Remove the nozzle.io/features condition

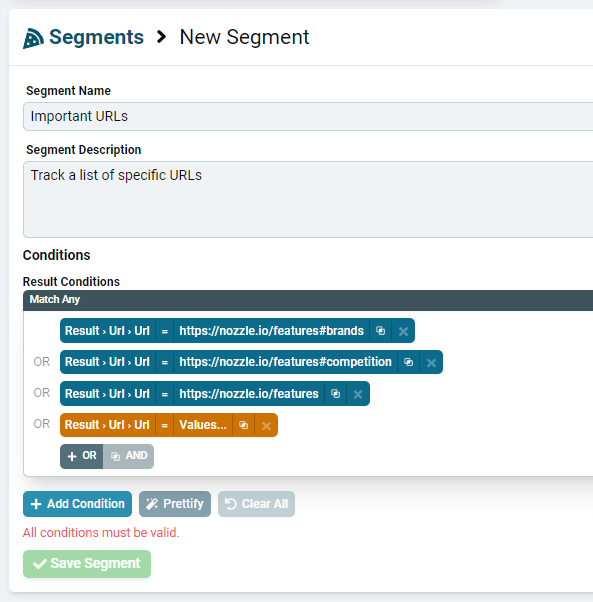358,394
